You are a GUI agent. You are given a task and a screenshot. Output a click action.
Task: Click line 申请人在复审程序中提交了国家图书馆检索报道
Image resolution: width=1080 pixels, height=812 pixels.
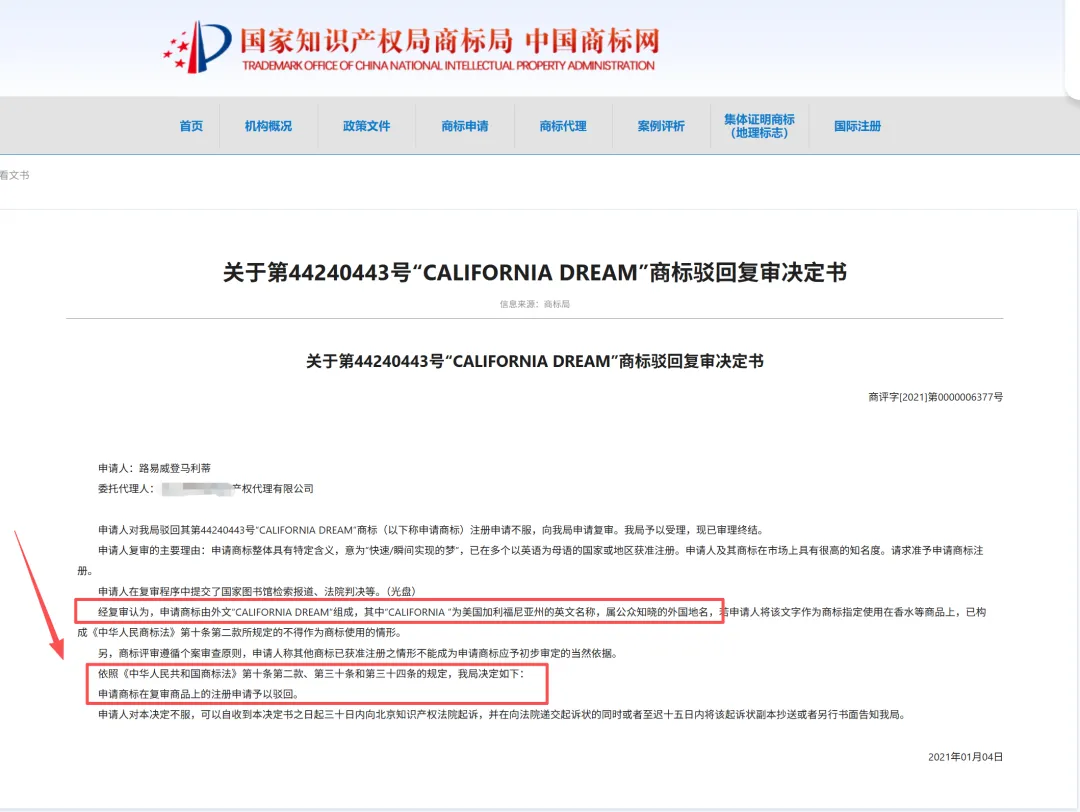[x=257, y=591]
